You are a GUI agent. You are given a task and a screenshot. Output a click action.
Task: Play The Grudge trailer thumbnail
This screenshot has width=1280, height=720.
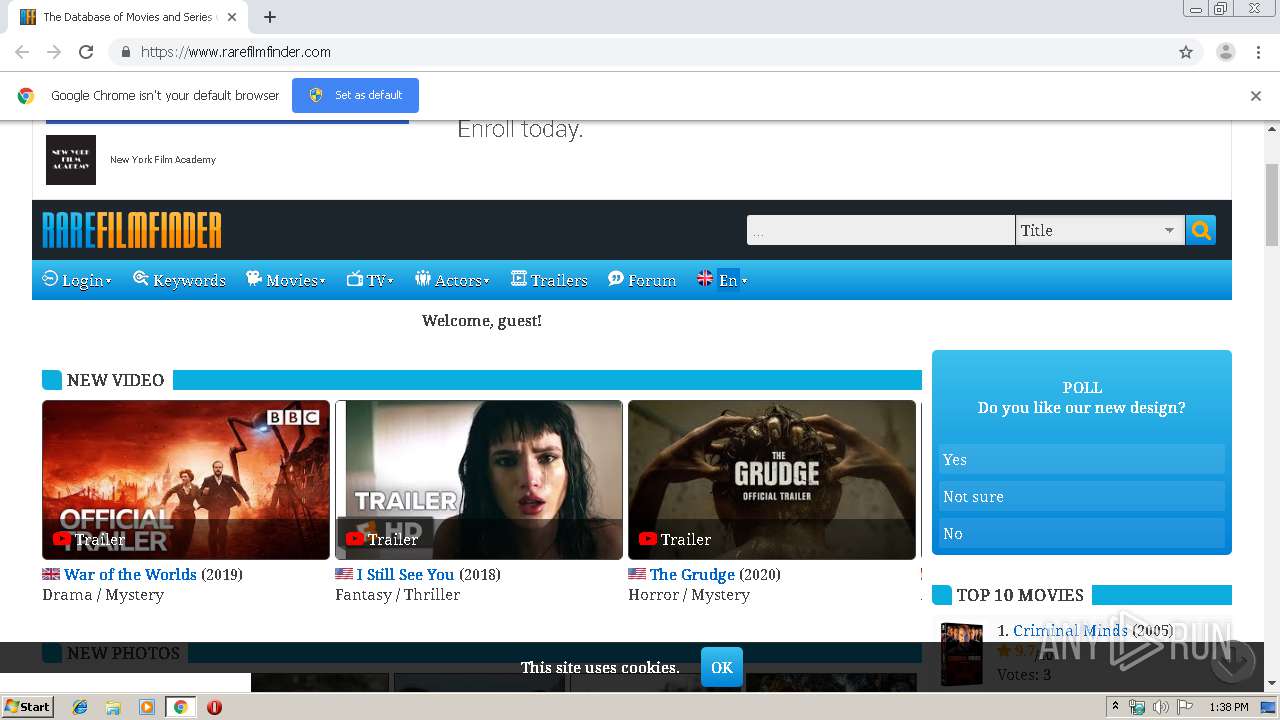772,480
